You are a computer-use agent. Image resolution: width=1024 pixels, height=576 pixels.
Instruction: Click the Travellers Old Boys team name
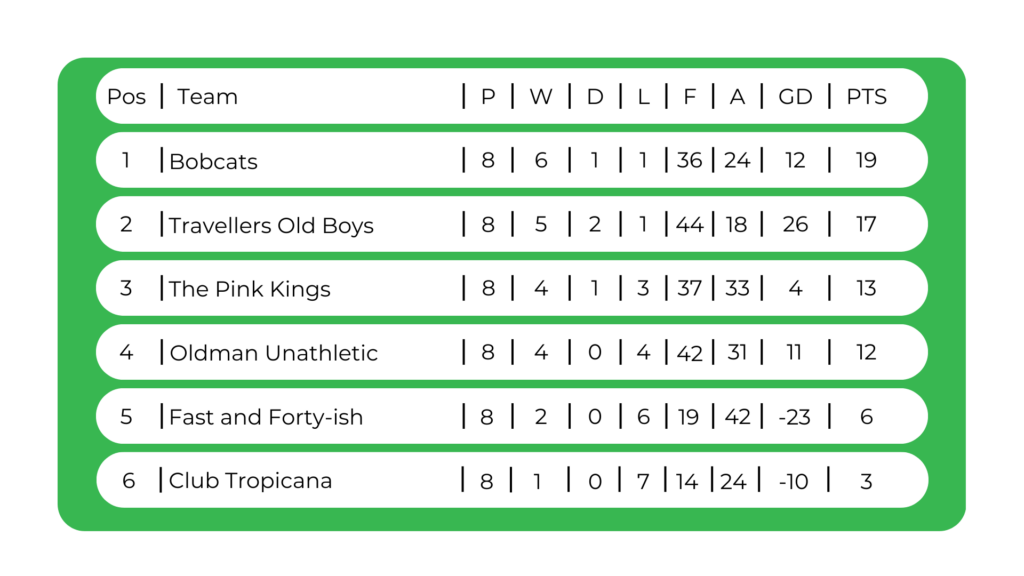pos(271,225)
